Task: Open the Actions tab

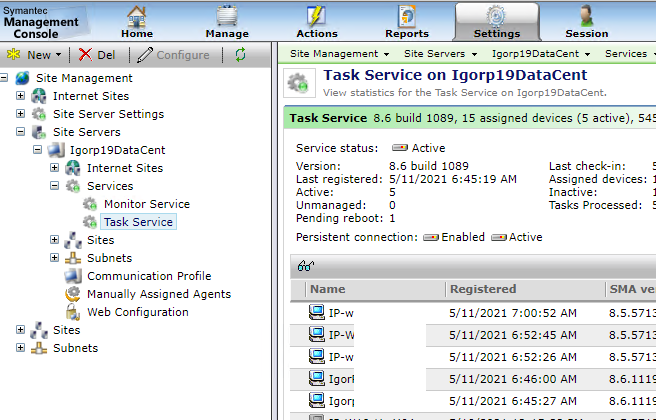Action: (x=317, y=22)
